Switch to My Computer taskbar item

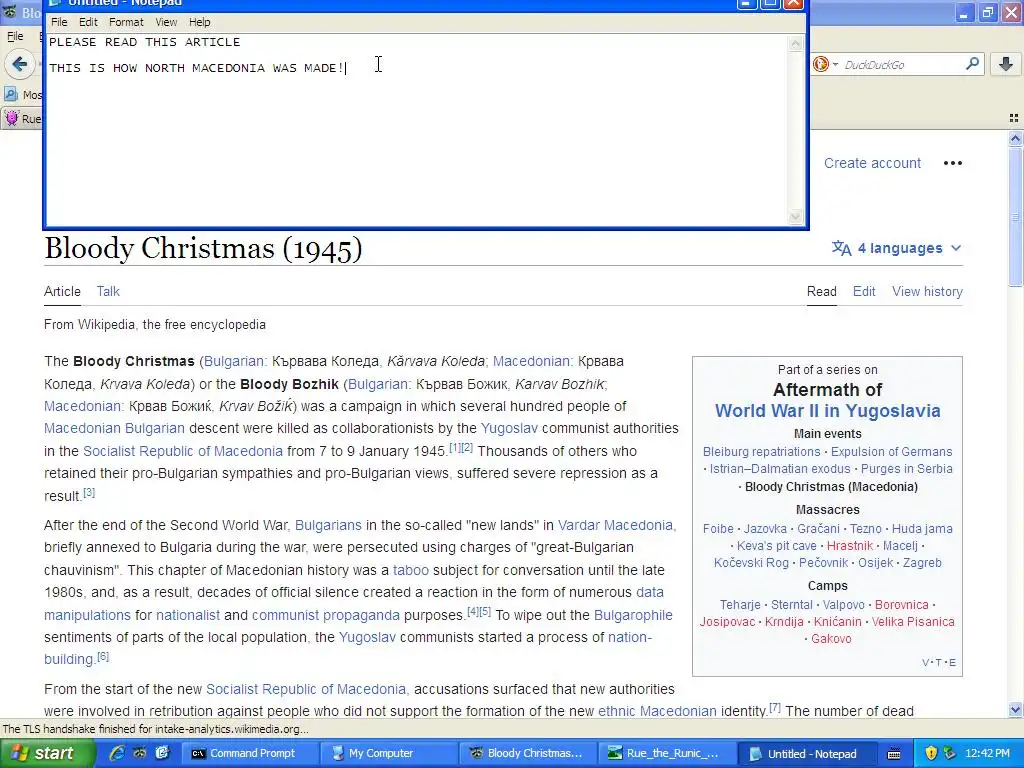coord(387,754)
